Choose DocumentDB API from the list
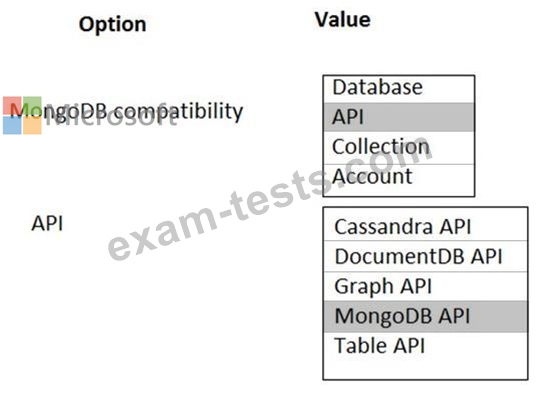 click(x=425, y=256)
